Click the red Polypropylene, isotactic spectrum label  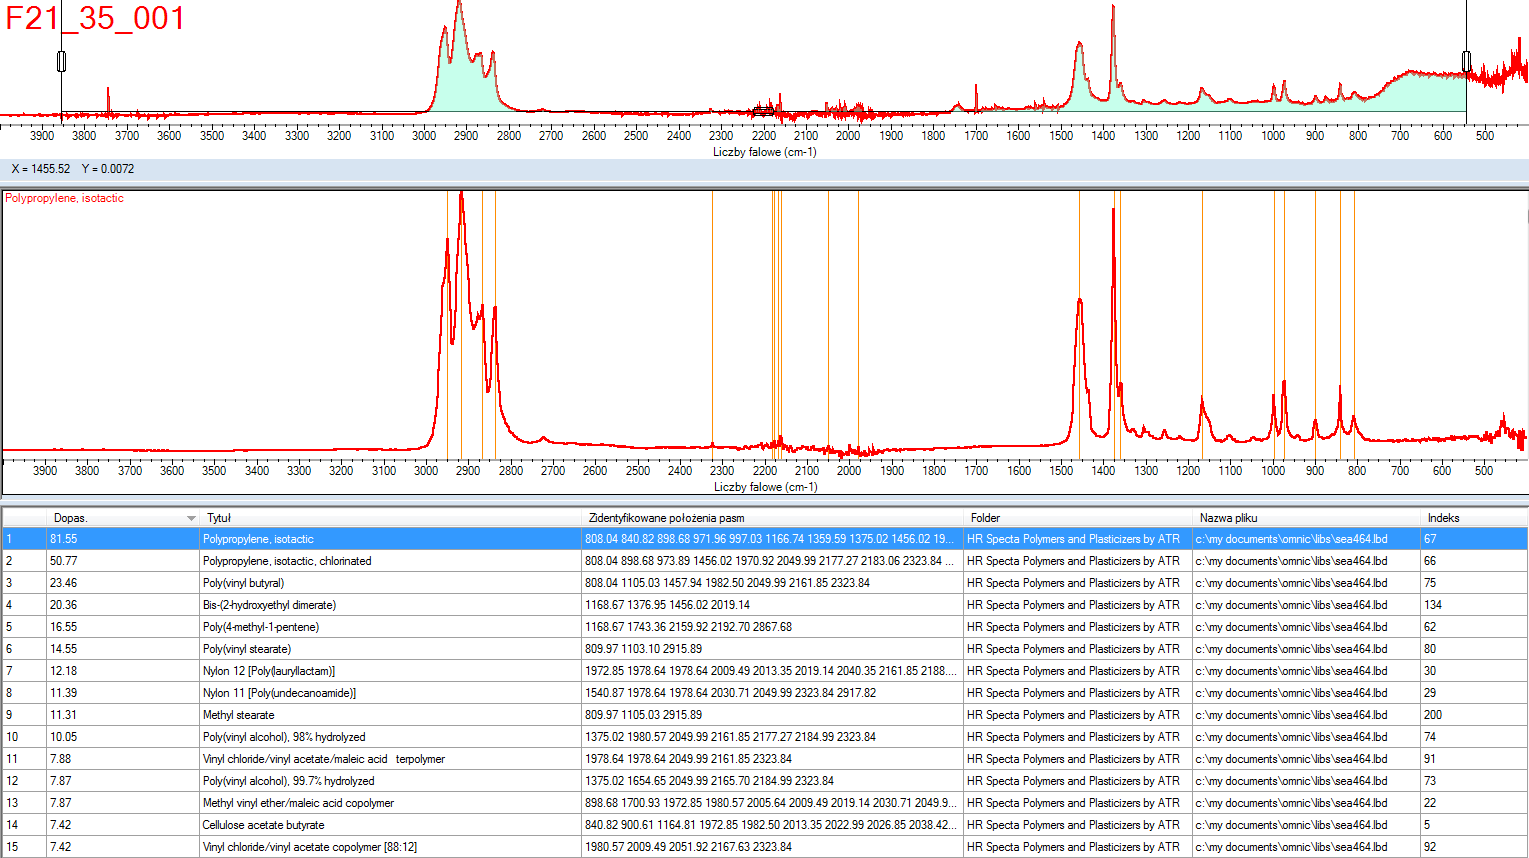coord(65,198)
